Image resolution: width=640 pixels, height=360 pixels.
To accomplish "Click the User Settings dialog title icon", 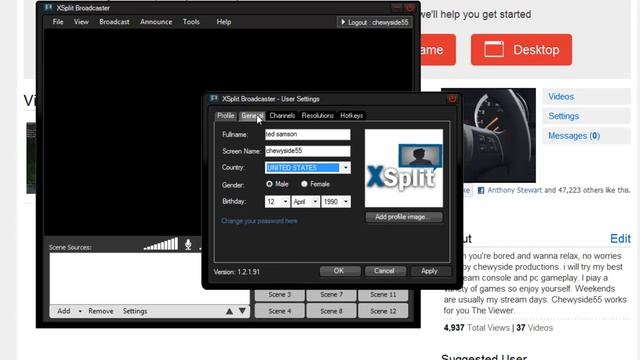I will [x=214, y=99].
